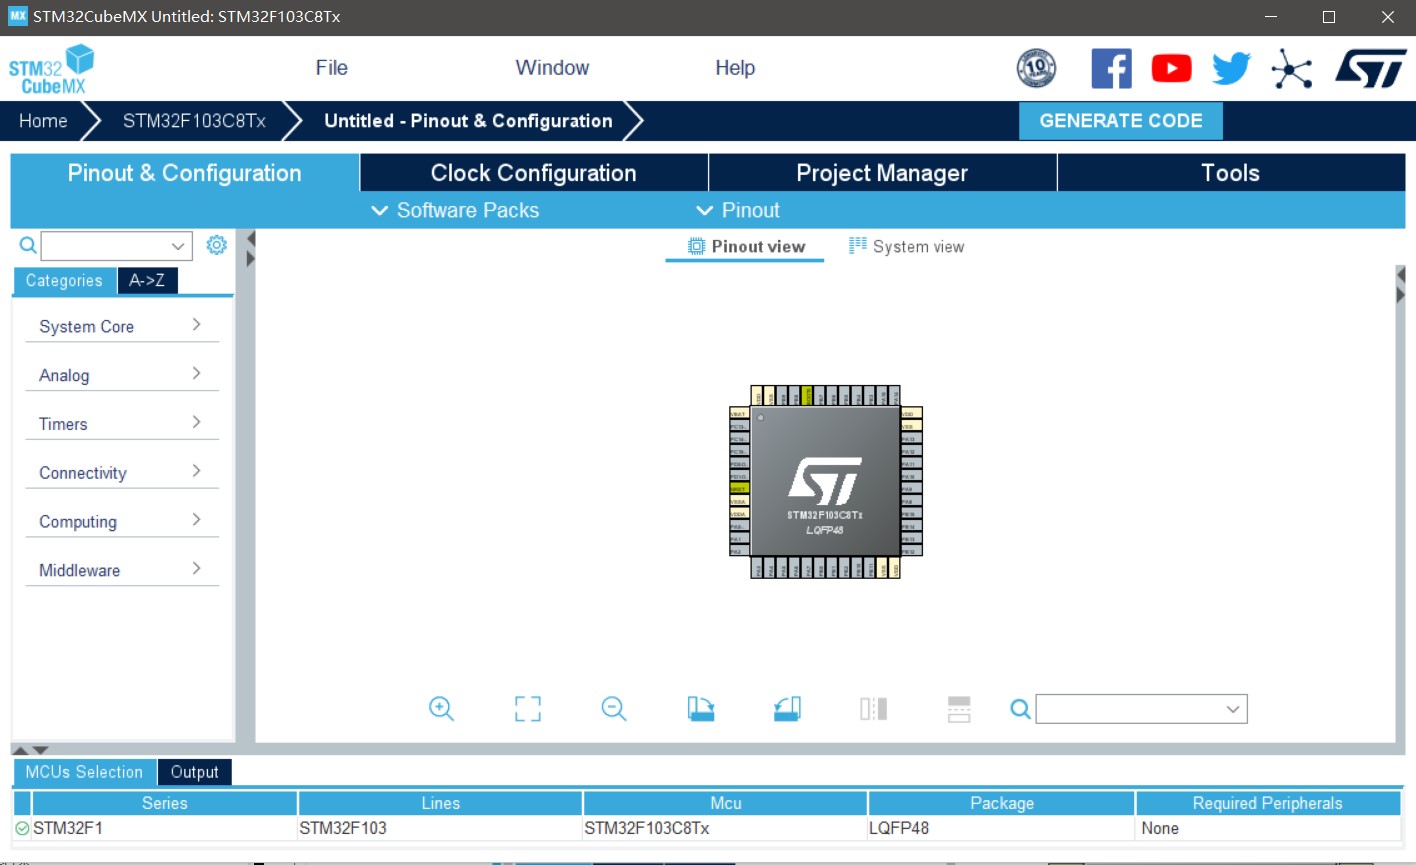Switch to the A->Z list tab
Viewport: 1416px width, 865px height.
click(147, 281)
